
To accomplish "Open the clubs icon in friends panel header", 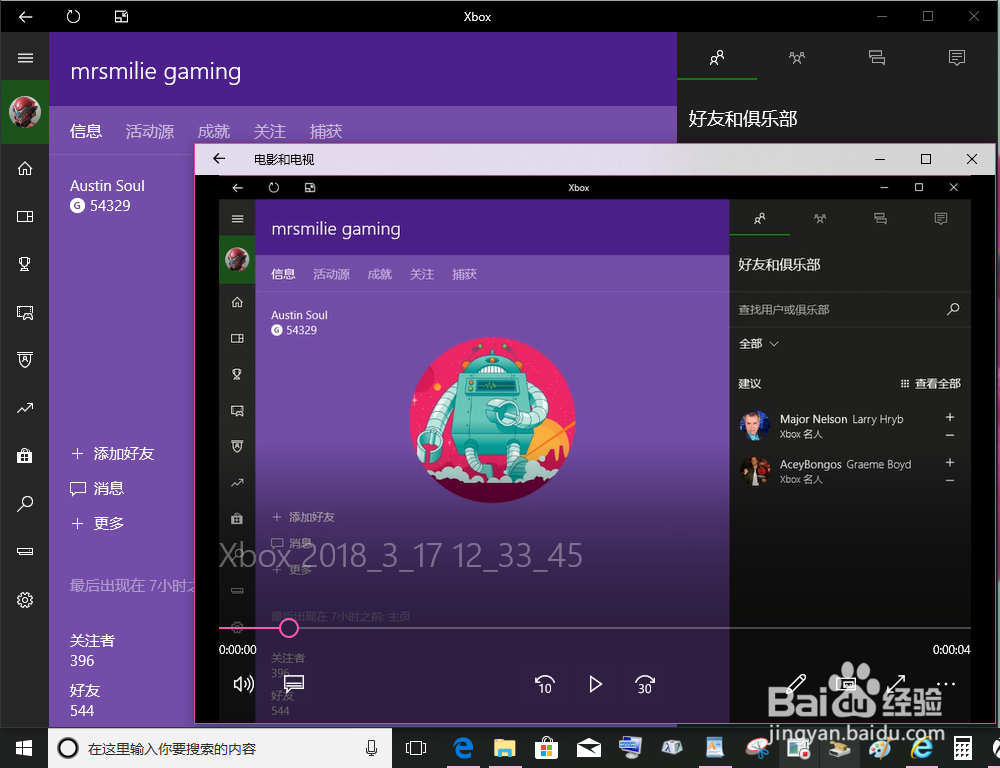I will [796, 57].
